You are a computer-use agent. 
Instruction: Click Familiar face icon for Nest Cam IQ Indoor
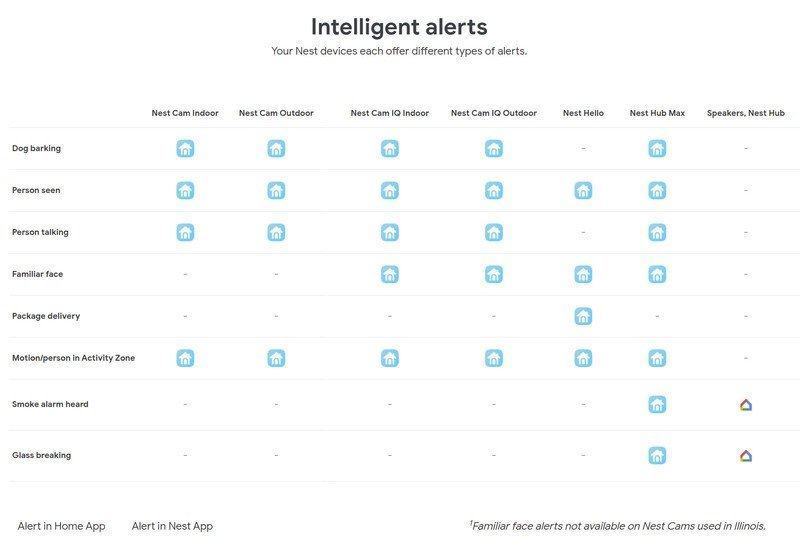pos(390,274)
